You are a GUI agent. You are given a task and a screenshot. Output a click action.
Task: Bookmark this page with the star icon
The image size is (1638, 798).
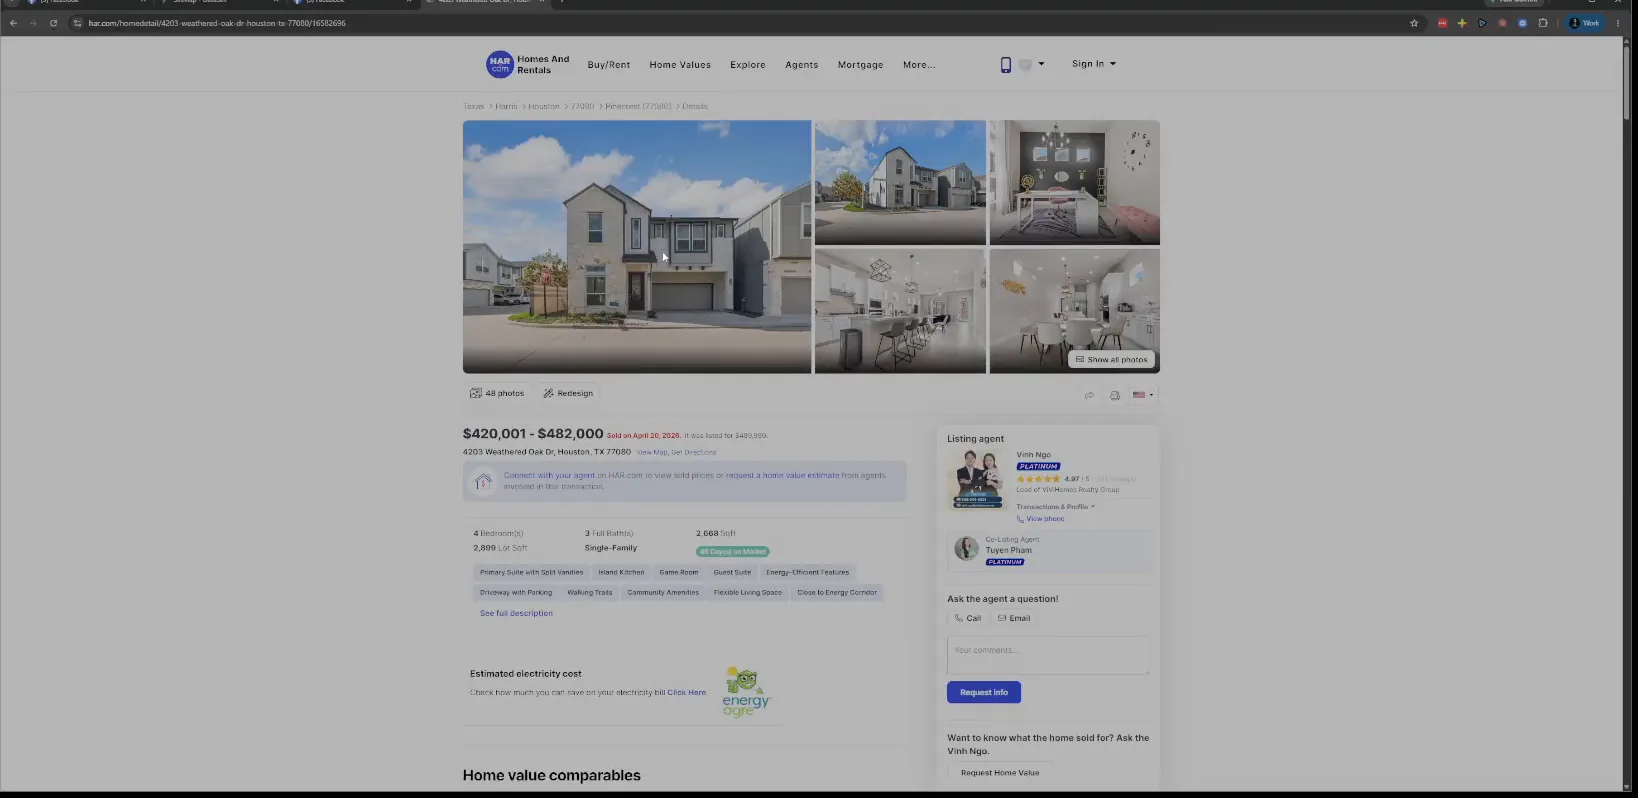pyautogui.click(x=1414, y=23)
